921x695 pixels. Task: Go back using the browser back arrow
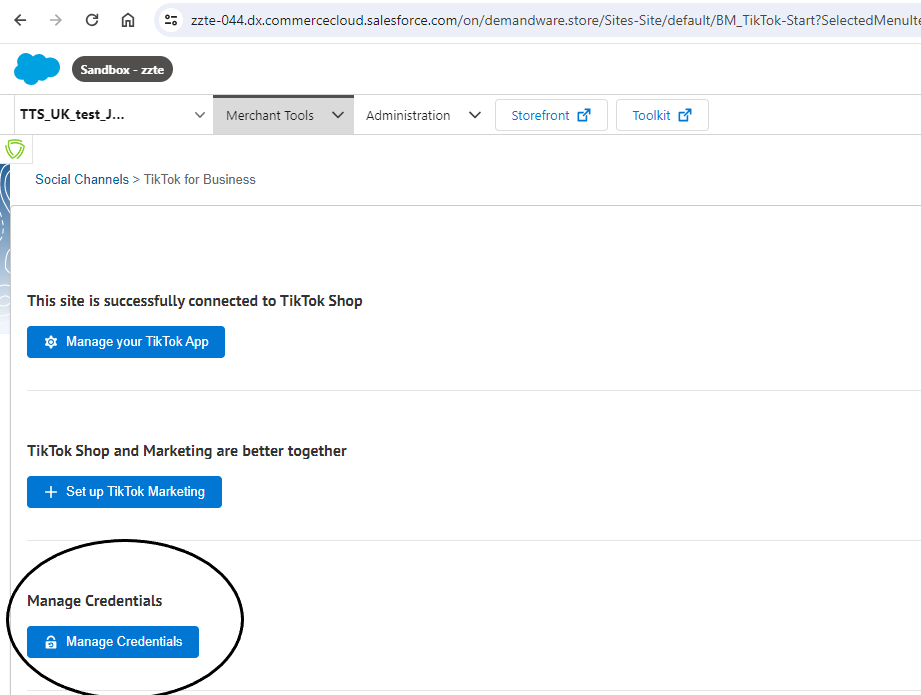click(x=21, y=20)
